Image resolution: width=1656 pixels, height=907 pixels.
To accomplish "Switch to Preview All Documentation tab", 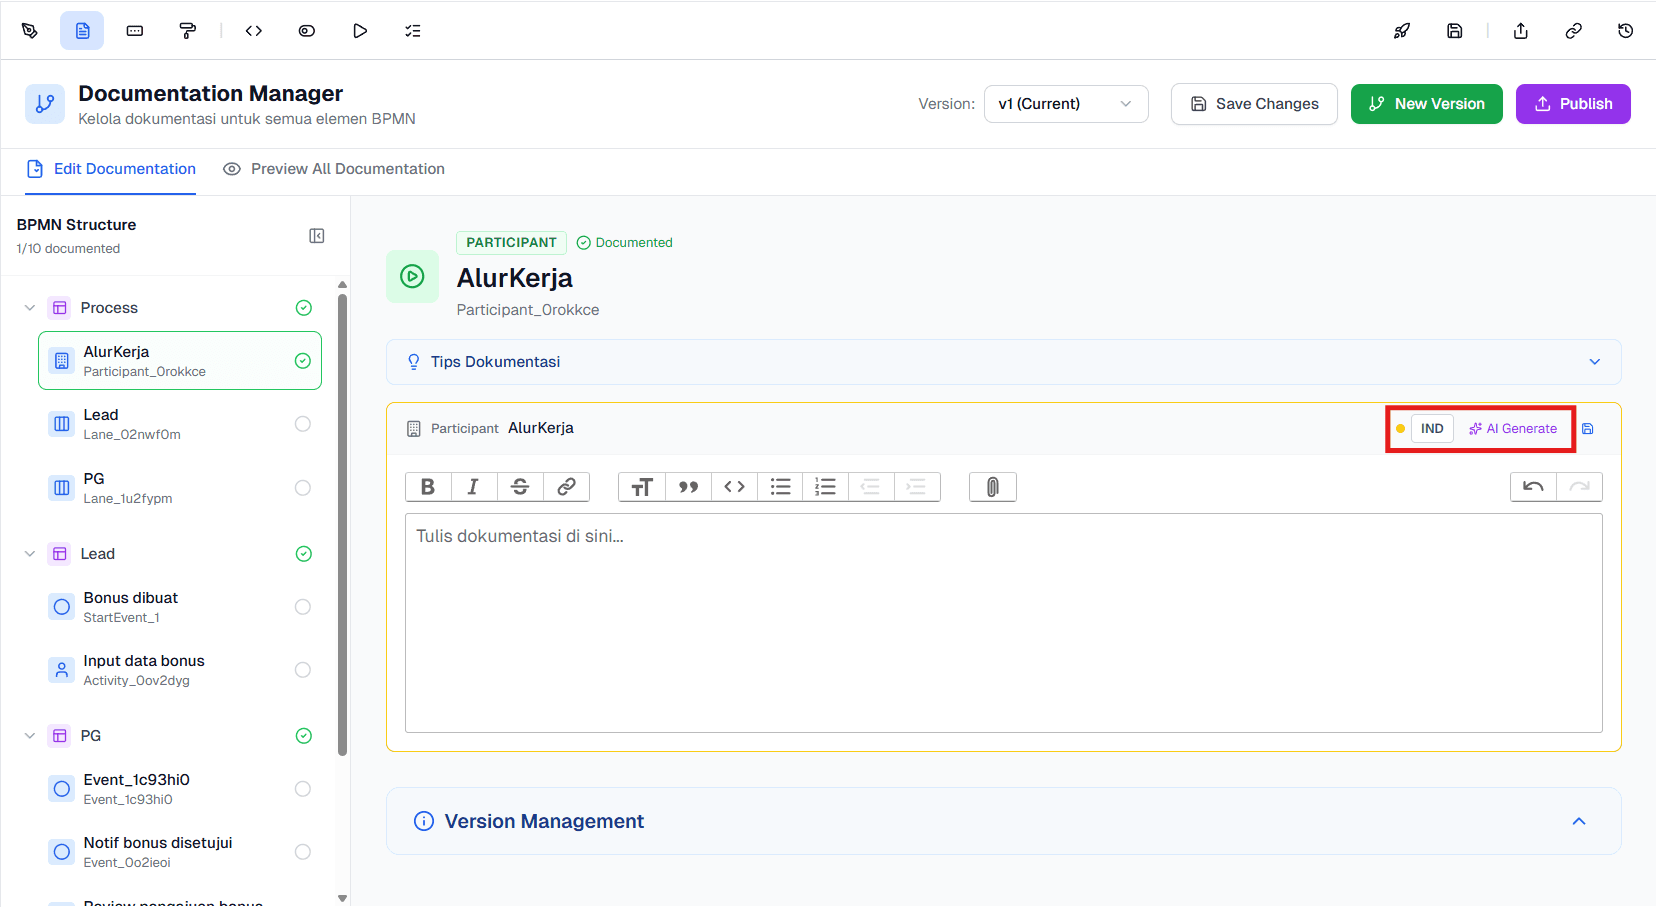I will click(333, 168).
